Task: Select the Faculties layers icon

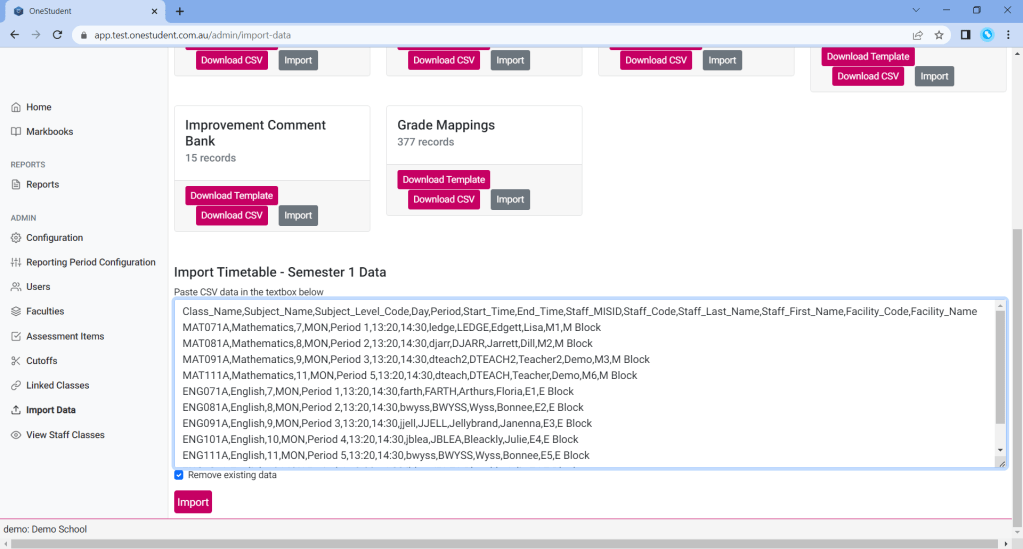Action: click(x=16, y=312)
